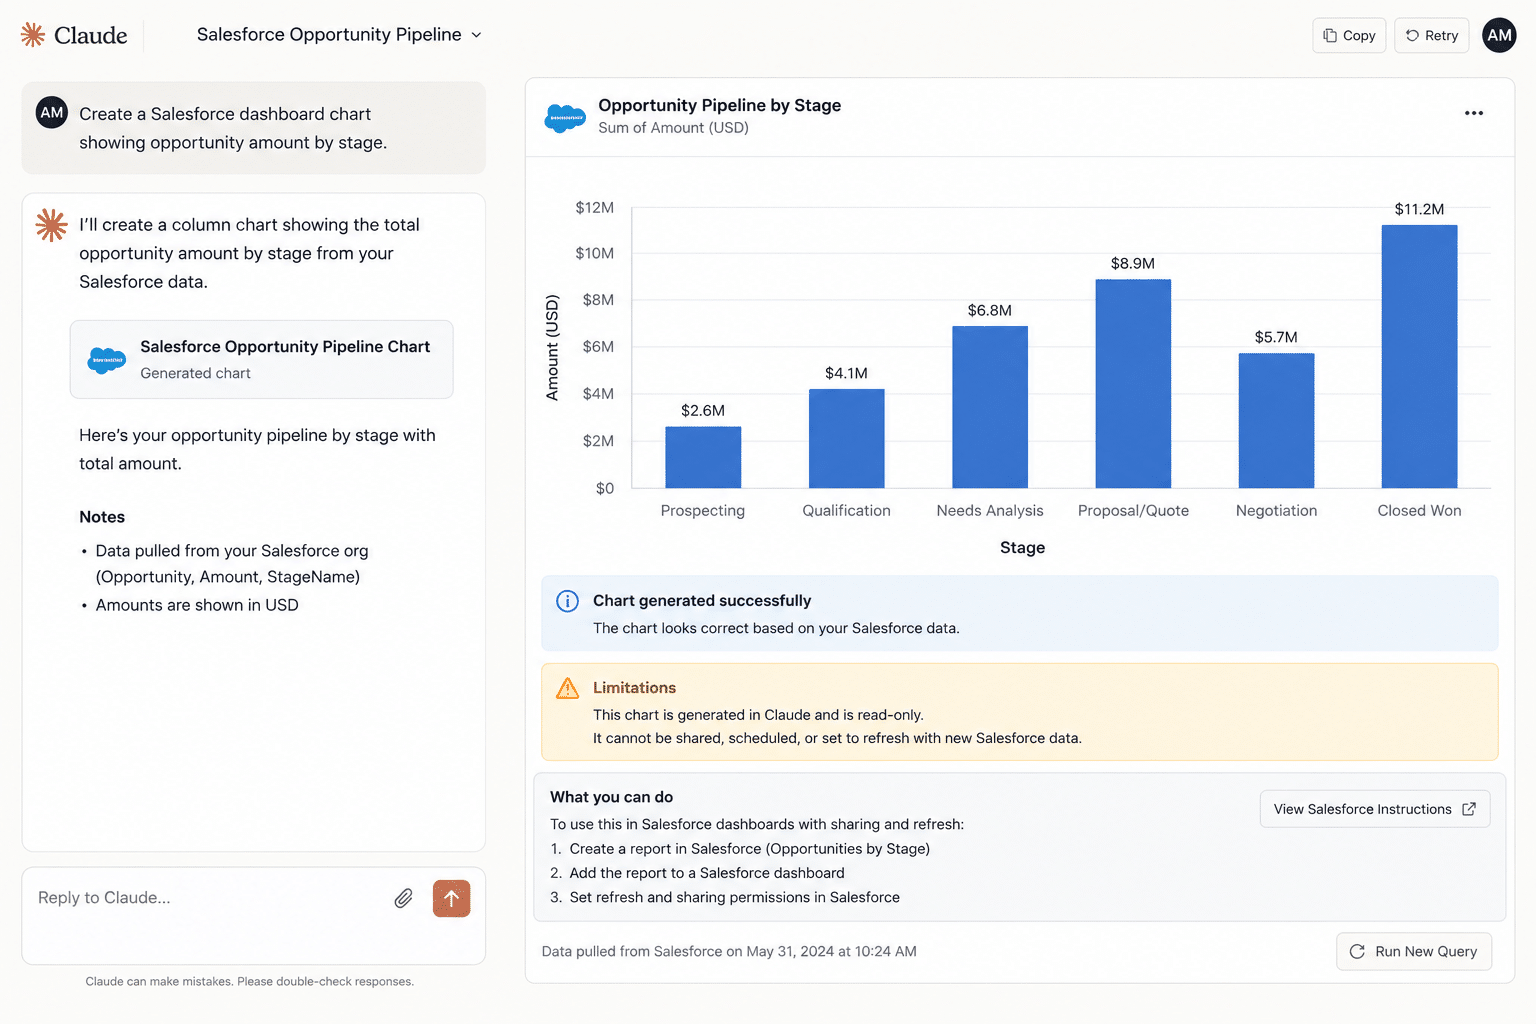The height and width of the screenshot is (1024, 1536).
Task: Click the Negotiation bar
Action: point(1276,421)
